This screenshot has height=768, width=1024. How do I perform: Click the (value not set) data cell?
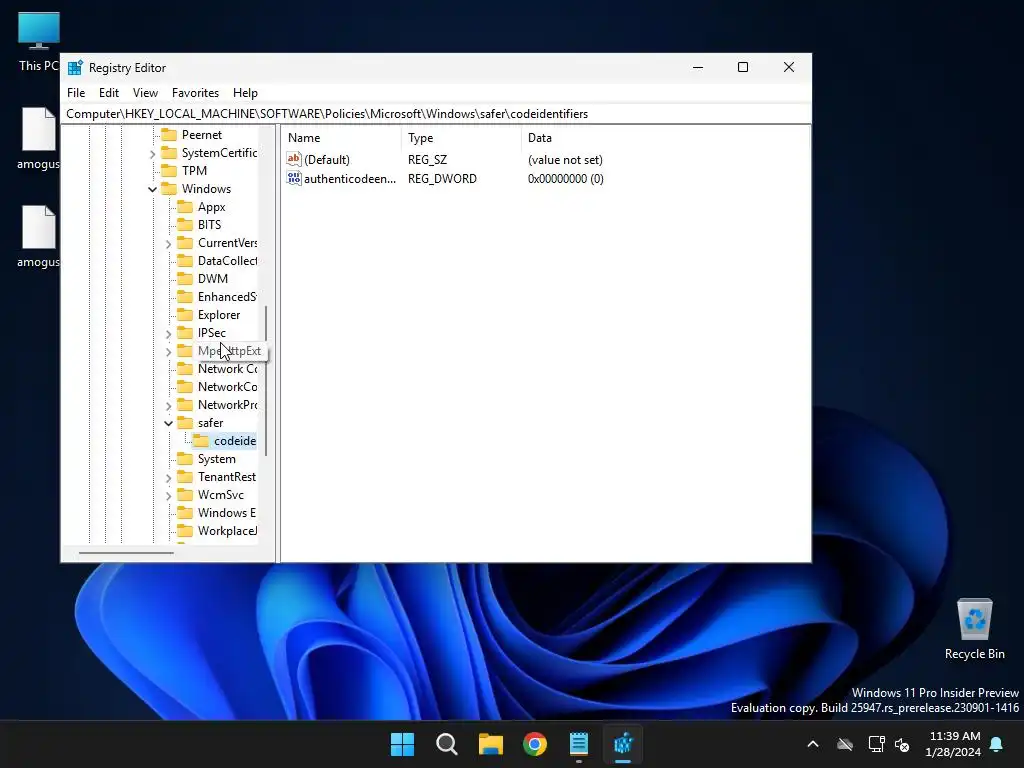(x=566, y=159)
